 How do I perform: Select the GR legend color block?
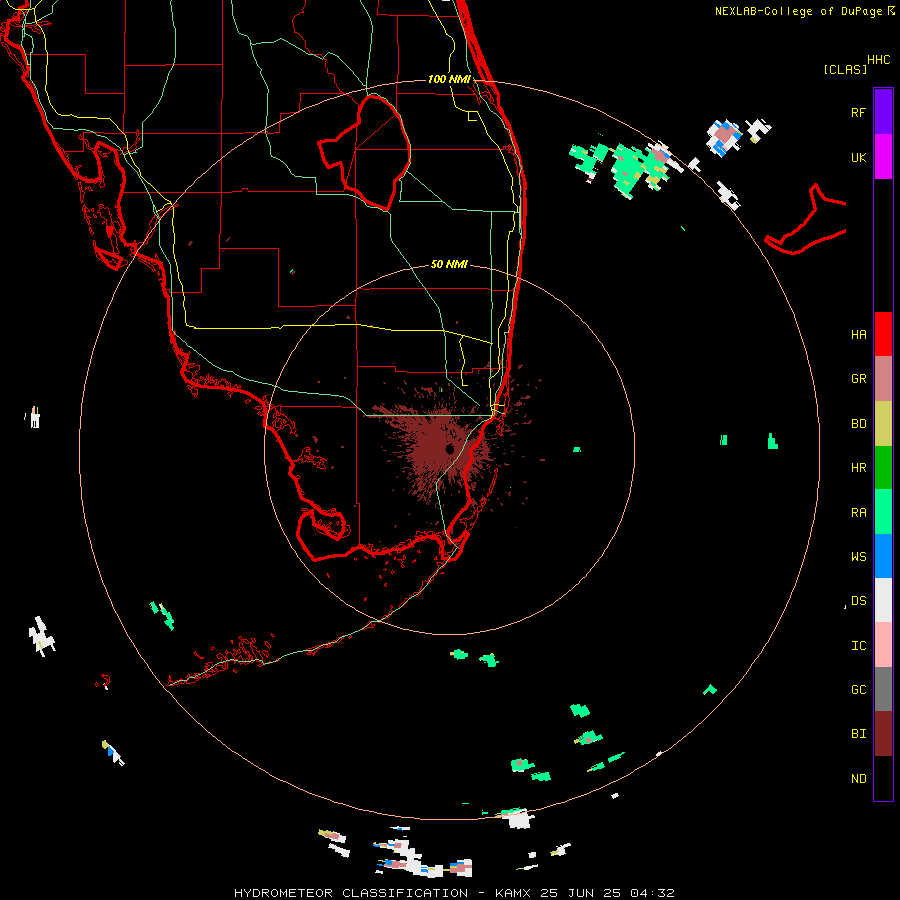[x=883, y=379]
